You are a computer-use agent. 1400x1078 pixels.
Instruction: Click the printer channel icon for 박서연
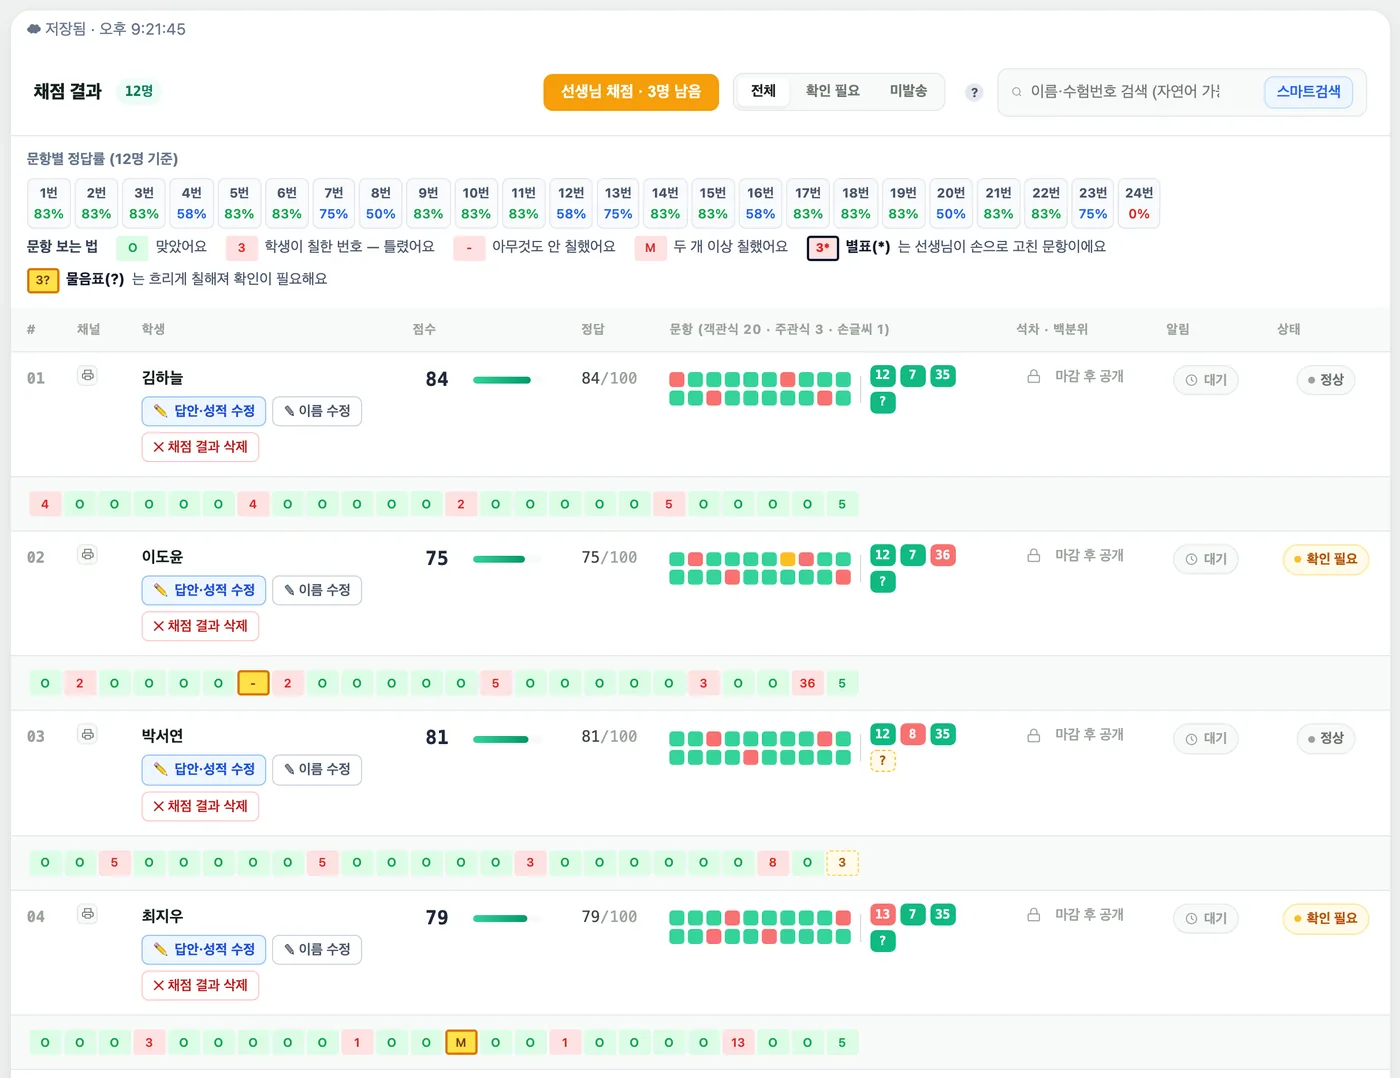[x=88, y=734]
